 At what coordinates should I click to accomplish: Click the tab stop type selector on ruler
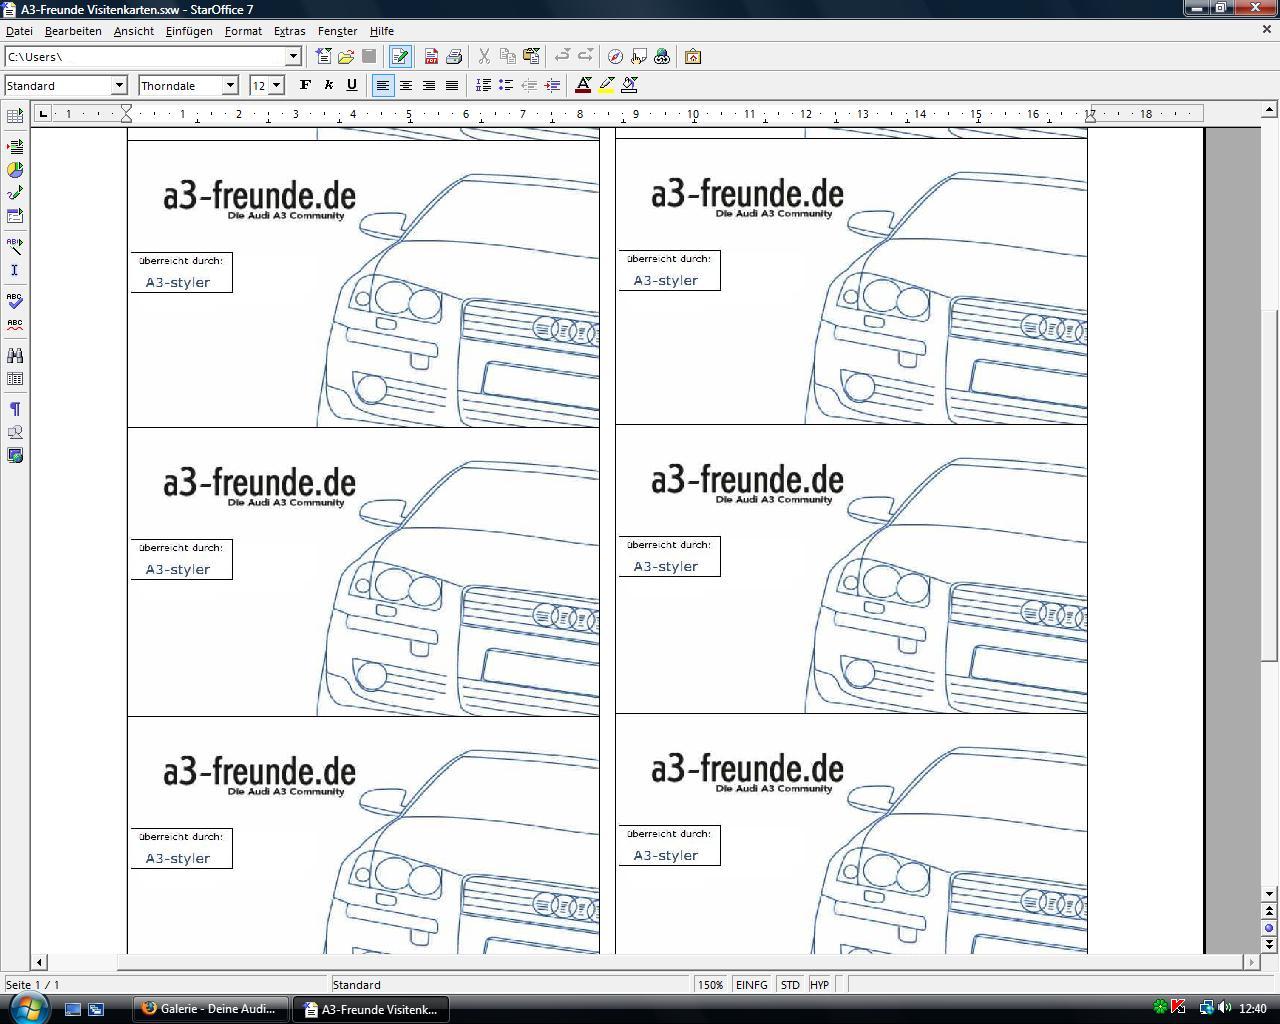[42, 114]
